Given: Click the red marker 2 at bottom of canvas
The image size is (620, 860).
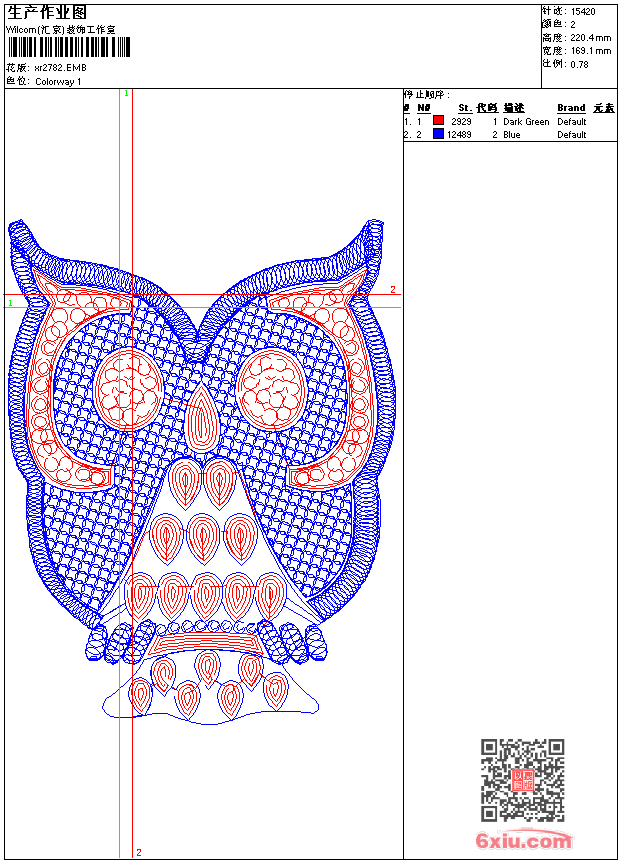Looking at the screenshot, I should pos(138,852).
